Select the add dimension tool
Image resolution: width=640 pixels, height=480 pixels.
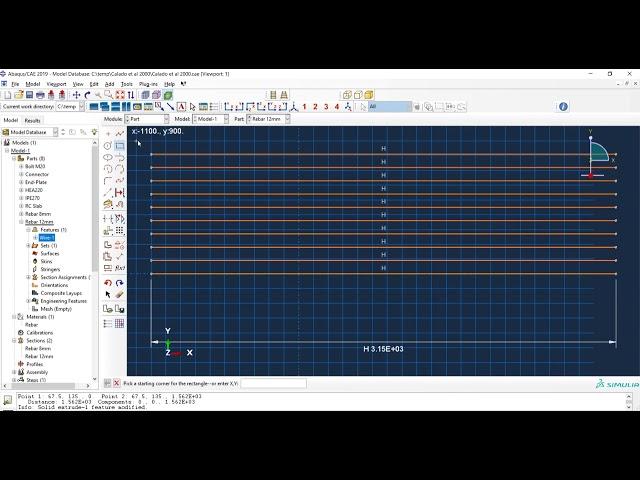click(120, 192)
